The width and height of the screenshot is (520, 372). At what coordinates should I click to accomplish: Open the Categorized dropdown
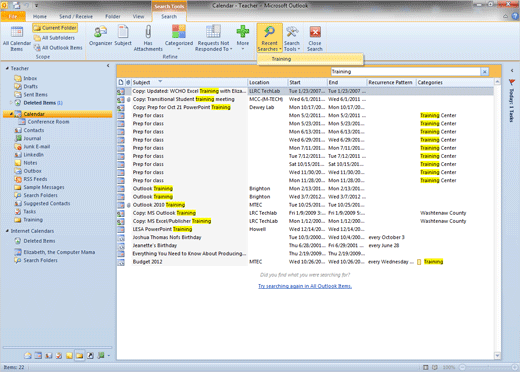(179, 38)
